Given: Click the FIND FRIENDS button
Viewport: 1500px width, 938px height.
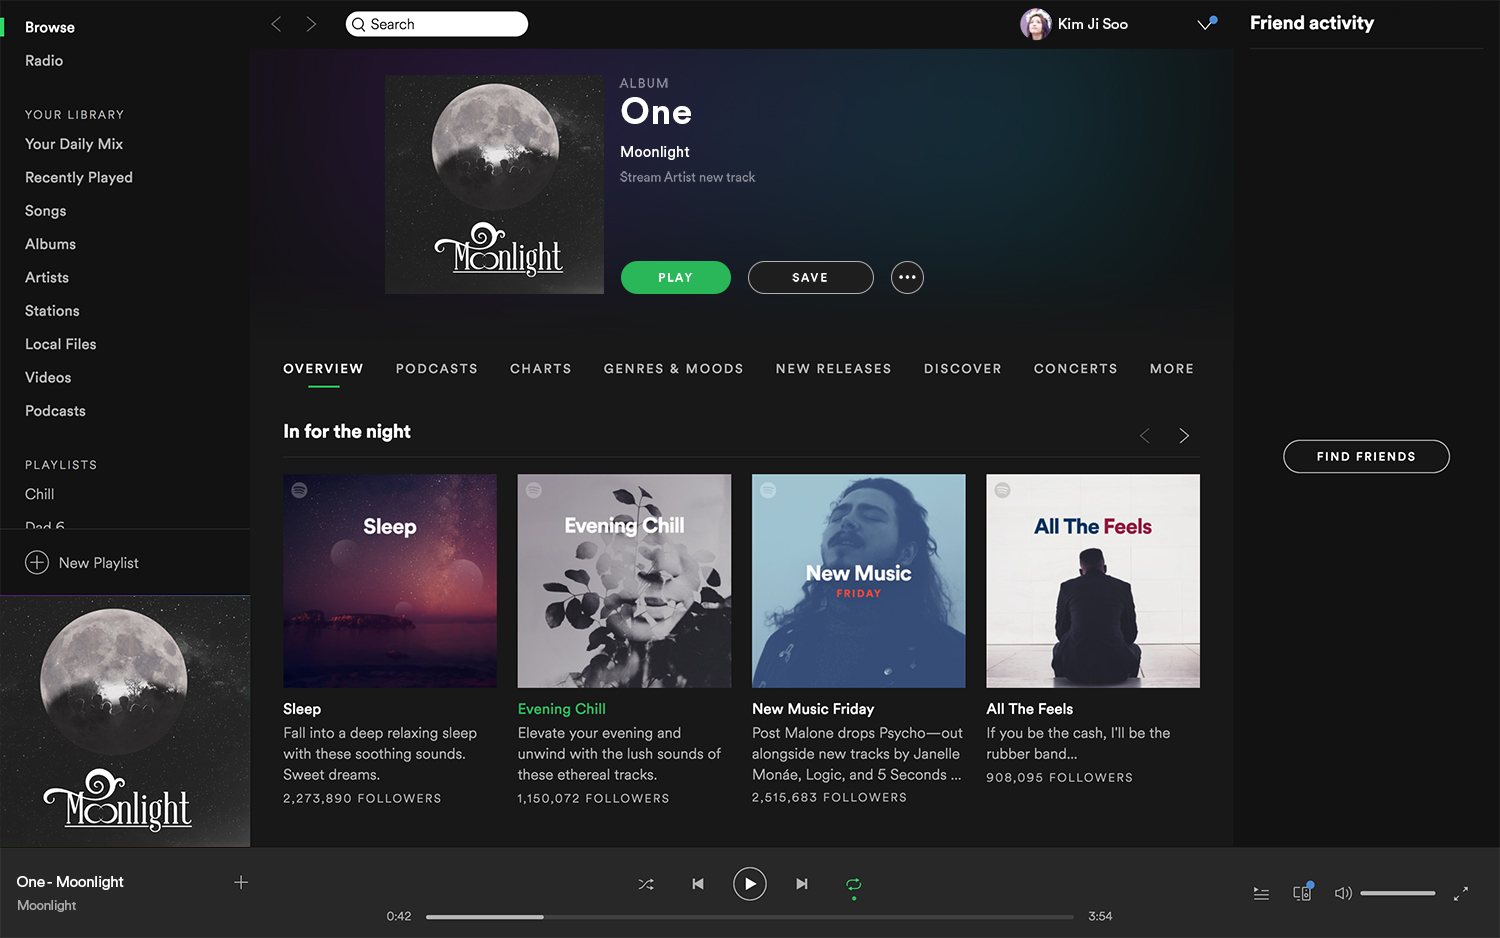Looking at the screenshot, I should [x=1366, y=456].
